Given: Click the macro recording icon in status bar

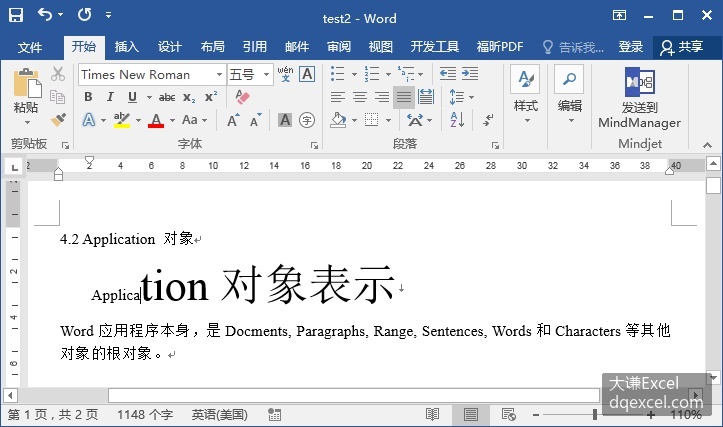Looking at the screenshot, I should pyautogui.click(x=274, y=415).
